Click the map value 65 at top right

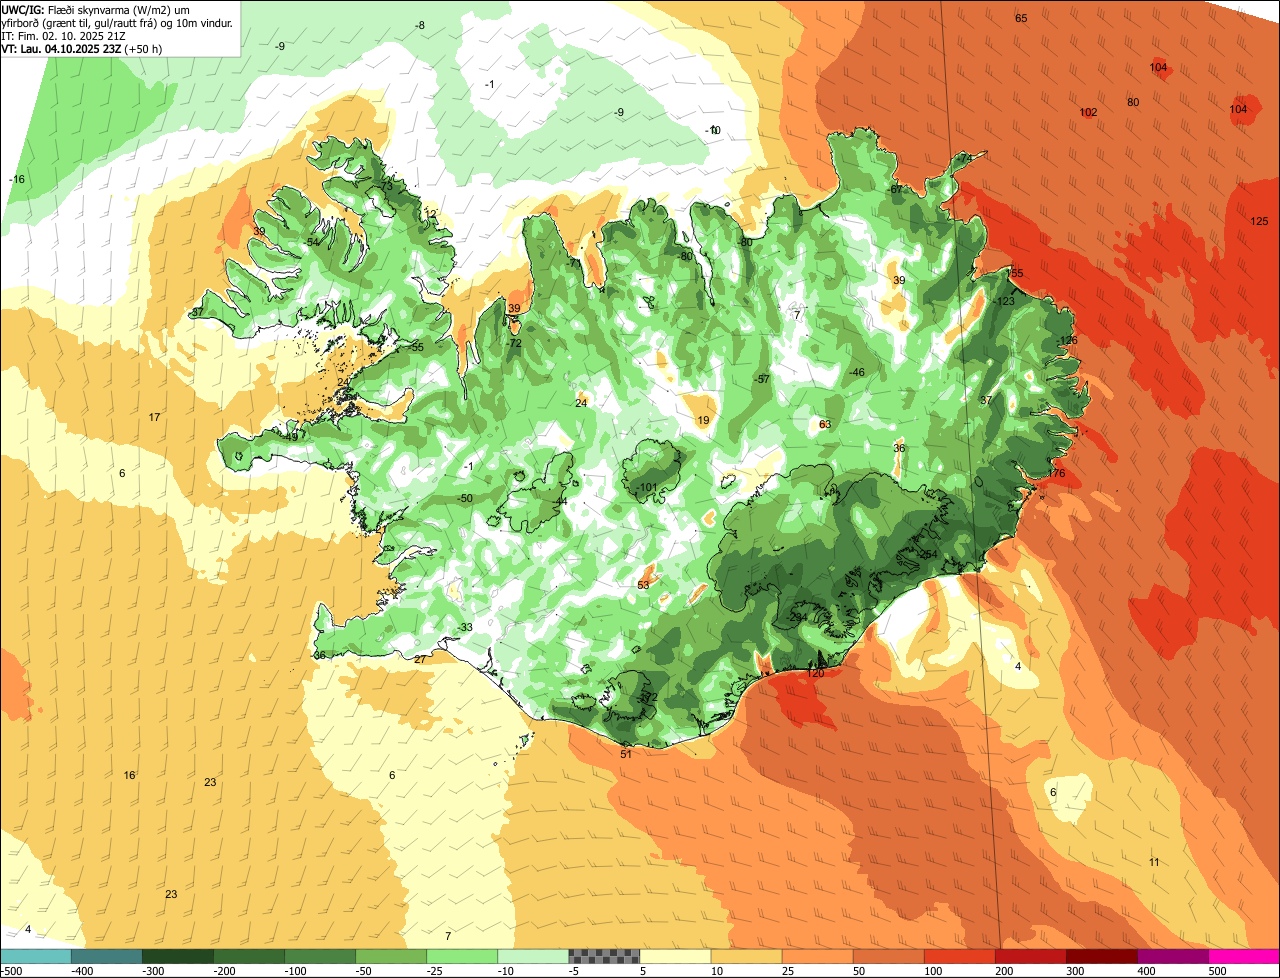pos(1021,18)
